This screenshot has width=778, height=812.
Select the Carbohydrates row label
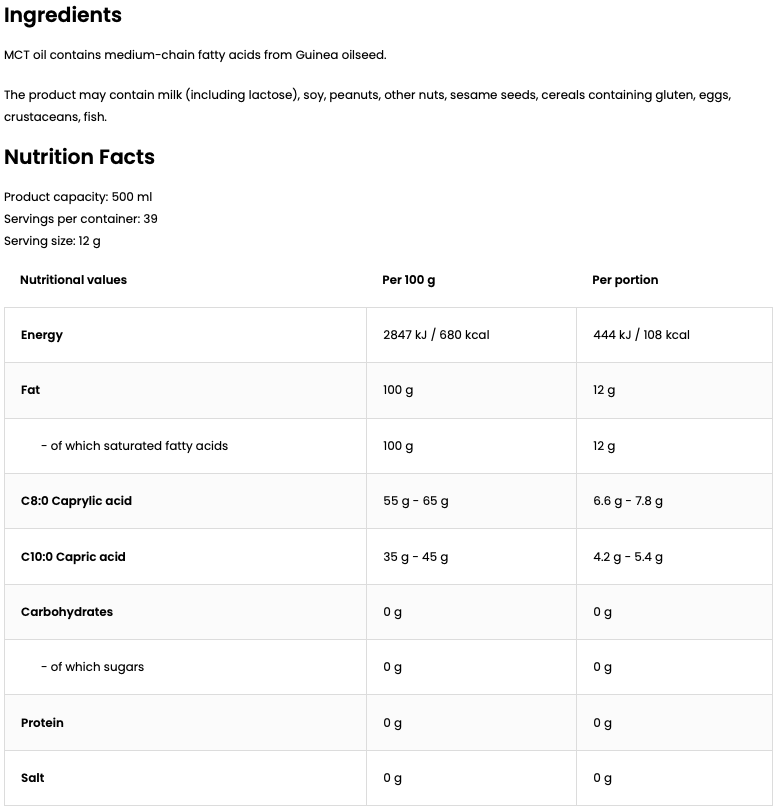(x=67, y=612)
